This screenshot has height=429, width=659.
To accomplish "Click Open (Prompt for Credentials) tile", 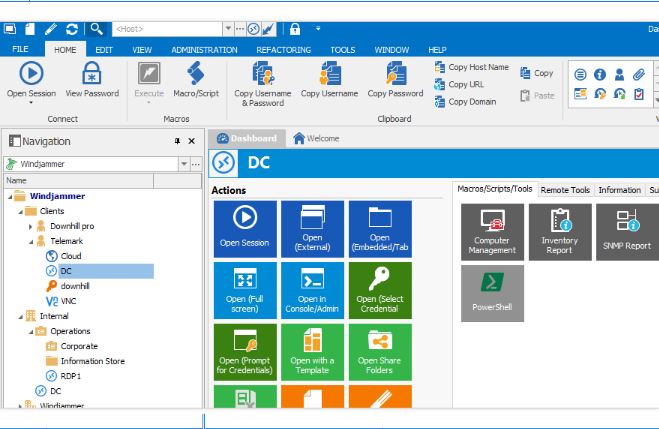I will coord(245,352).
